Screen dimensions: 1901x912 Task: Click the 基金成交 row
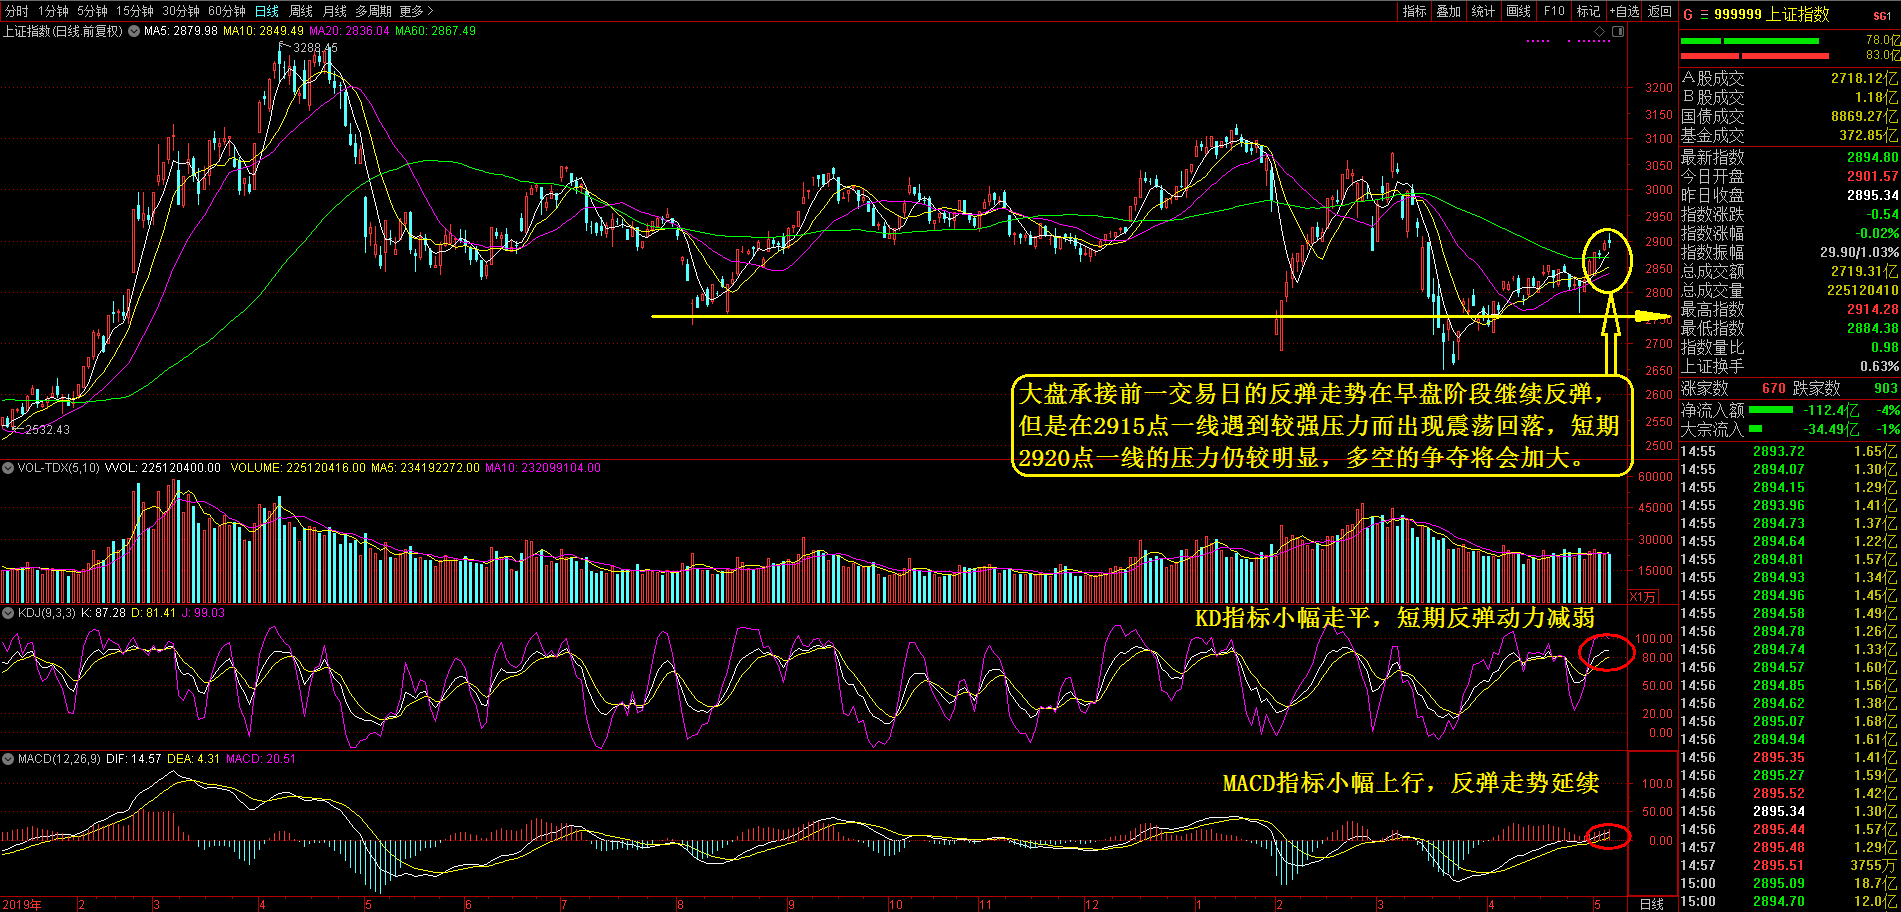(x=1789, y=135)
